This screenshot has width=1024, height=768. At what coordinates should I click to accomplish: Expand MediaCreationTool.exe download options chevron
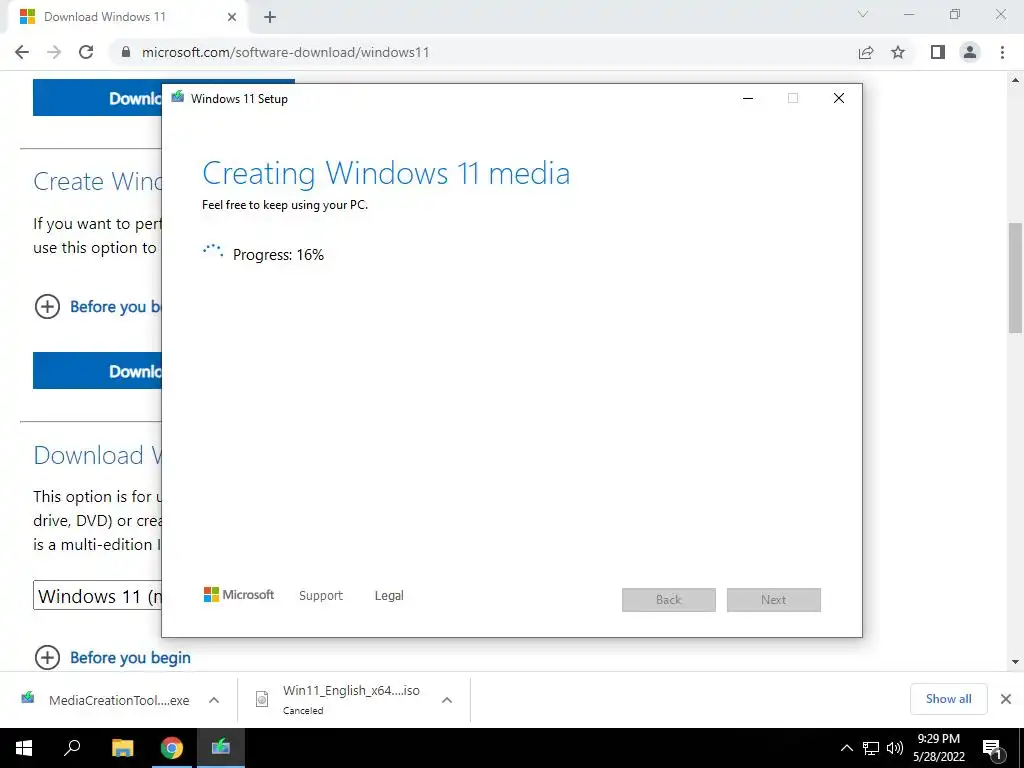pos(214,700)
